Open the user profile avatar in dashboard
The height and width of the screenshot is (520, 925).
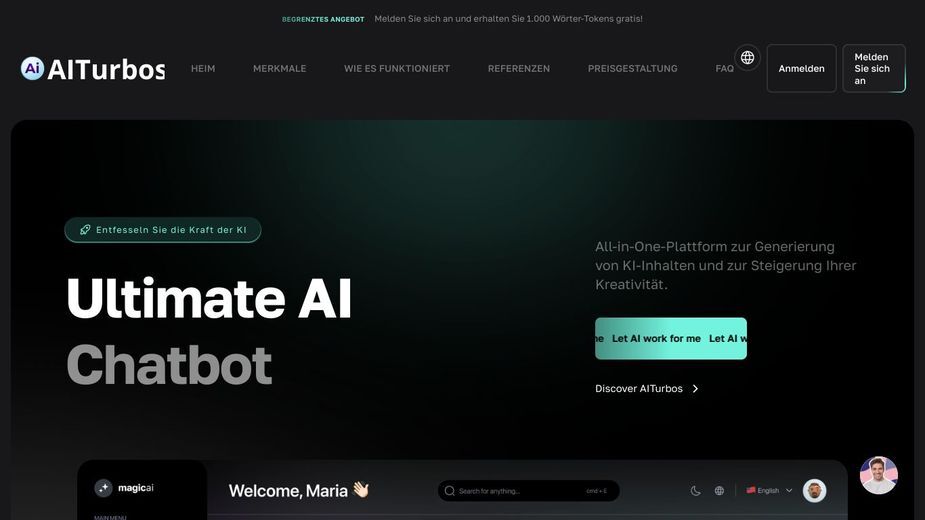click(x=814, y=490)
